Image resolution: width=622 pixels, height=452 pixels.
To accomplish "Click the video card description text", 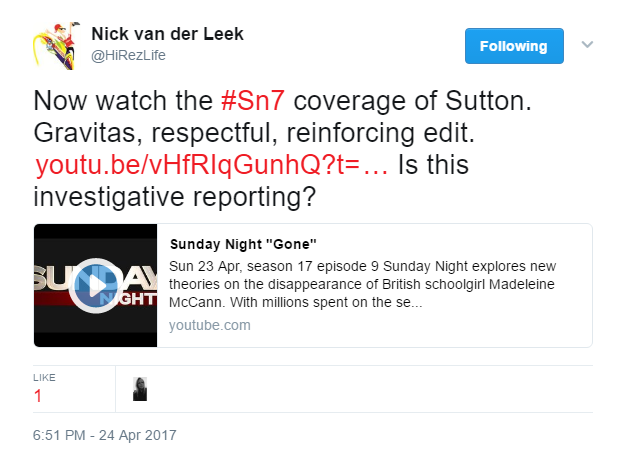I will [362, 284].
